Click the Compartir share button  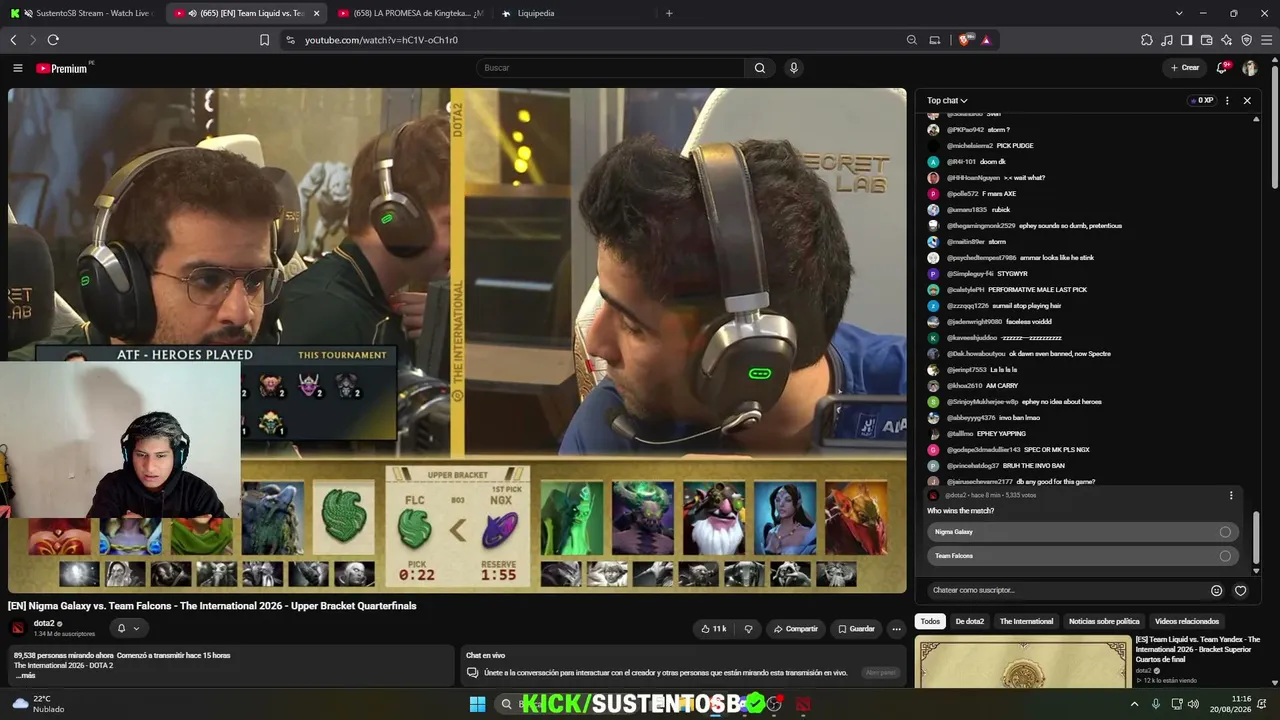(x=795, y=629)
